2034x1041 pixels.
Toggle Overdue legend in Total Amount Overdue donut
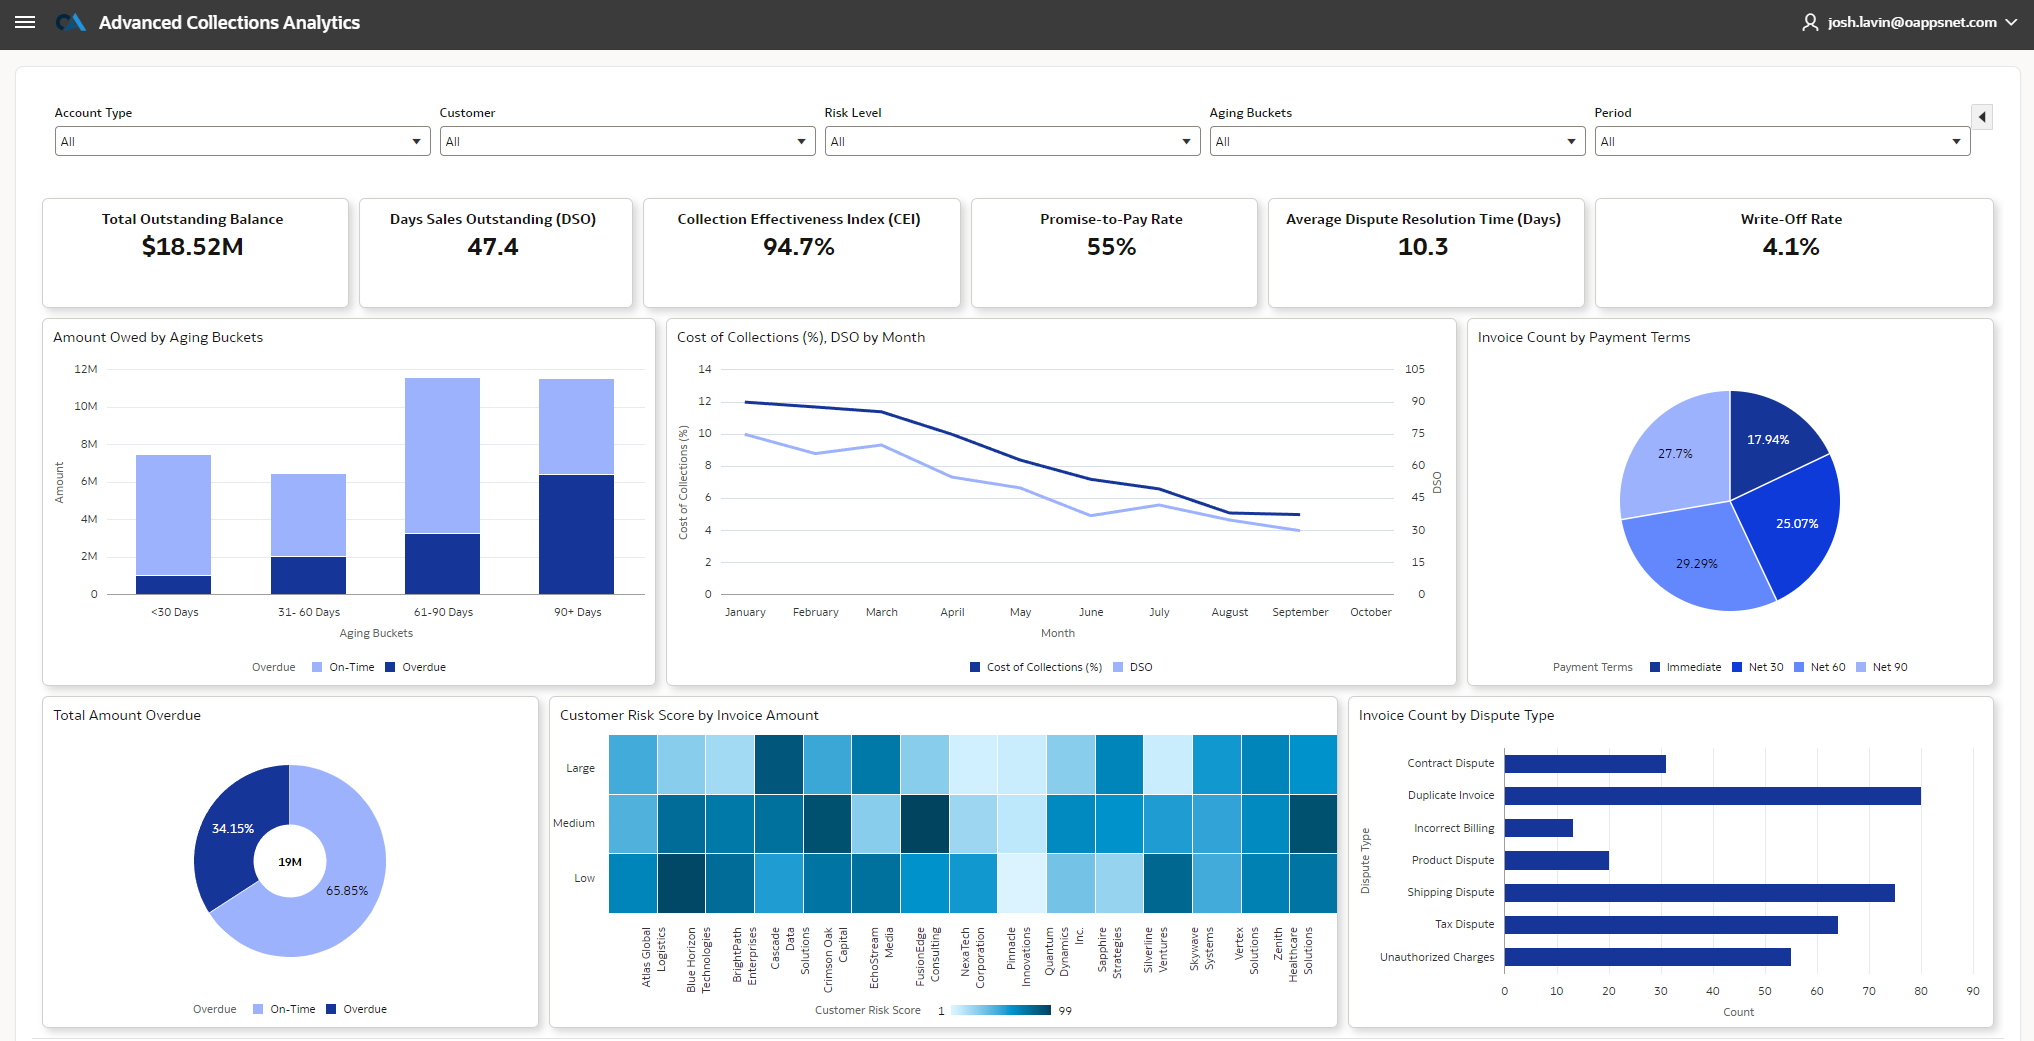click(x=356, y=1009)
